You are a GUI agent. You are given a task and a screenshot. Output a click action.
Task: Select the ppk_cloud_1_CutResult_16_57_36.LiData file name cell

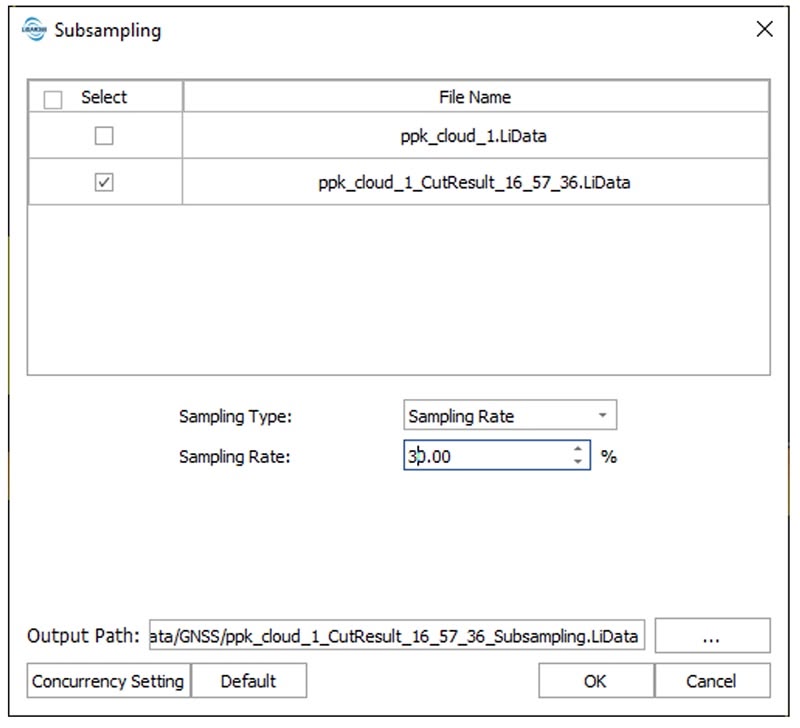point(475,183)
